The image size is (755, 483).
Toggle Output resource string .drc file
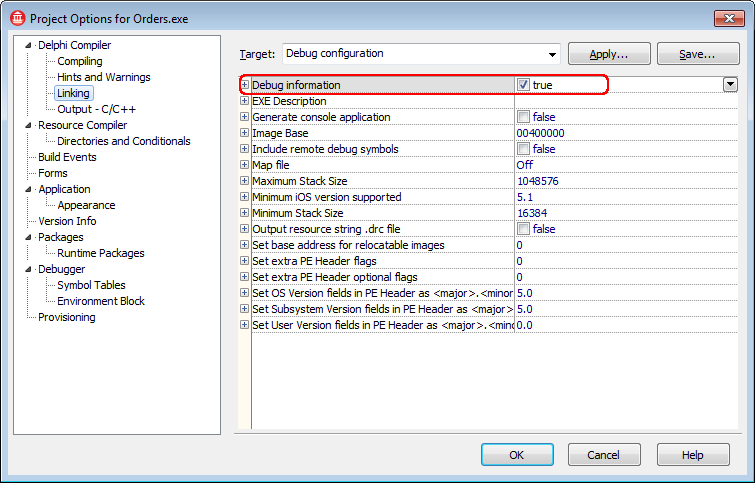(523, 229)
